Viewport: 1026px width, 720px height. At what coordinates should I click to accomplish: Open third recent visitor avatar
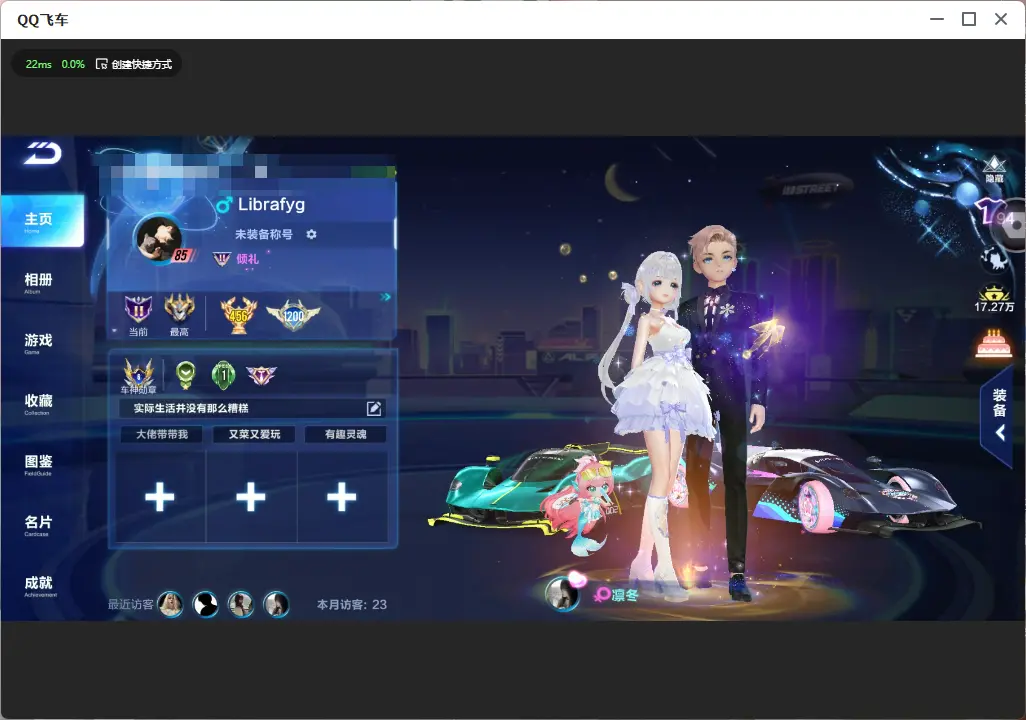click(241, 605)
